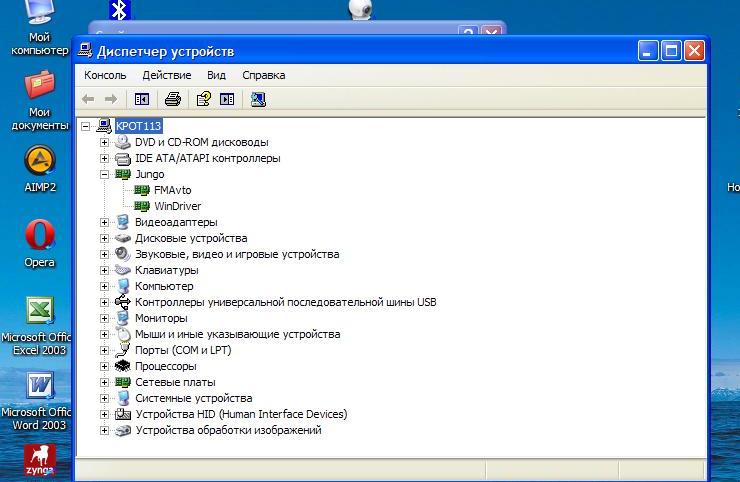Expand the Видеоадаптеры category
This screenshot has width=740, height=482.
[104, 222]
